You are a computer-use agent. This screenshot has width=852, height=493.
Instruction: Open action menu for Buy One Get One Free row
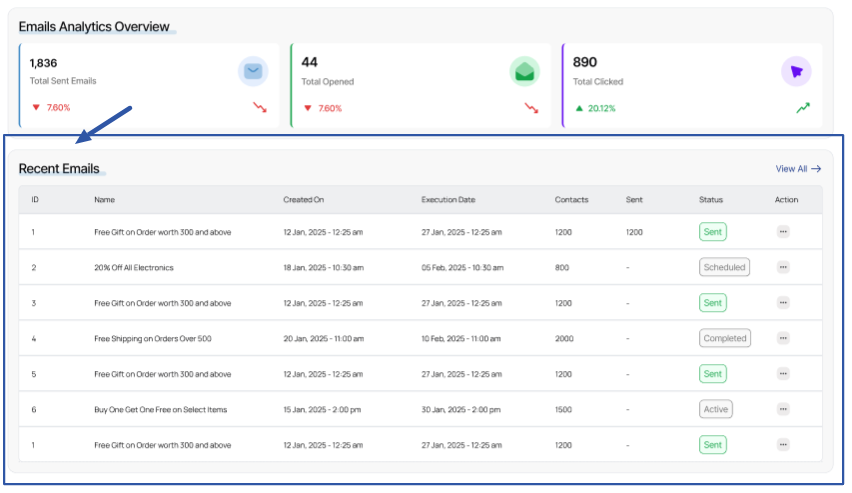[783, 409]
